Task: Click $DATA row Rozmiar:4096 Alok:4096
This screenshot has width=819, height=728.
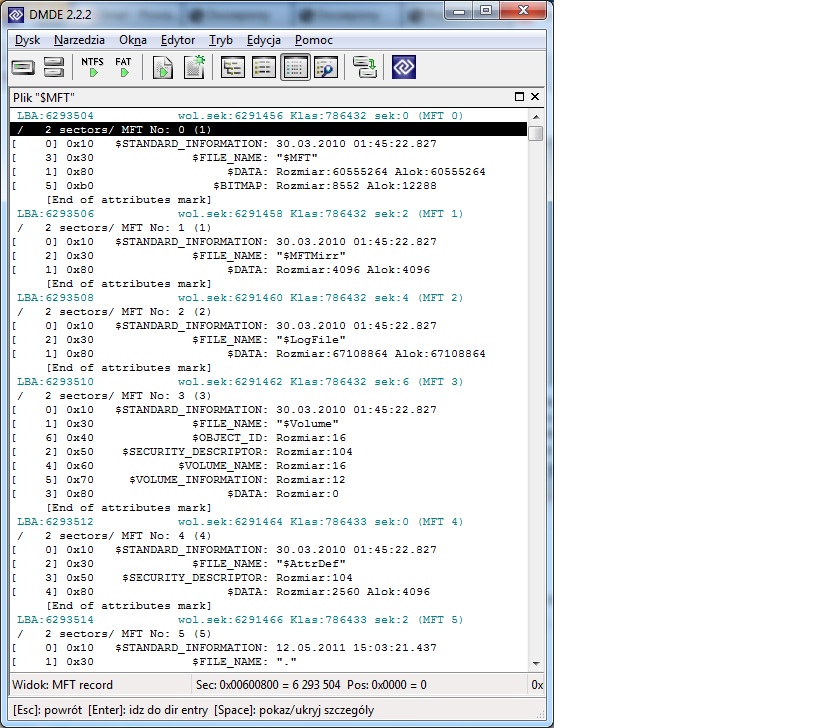Action: (268, 270)
